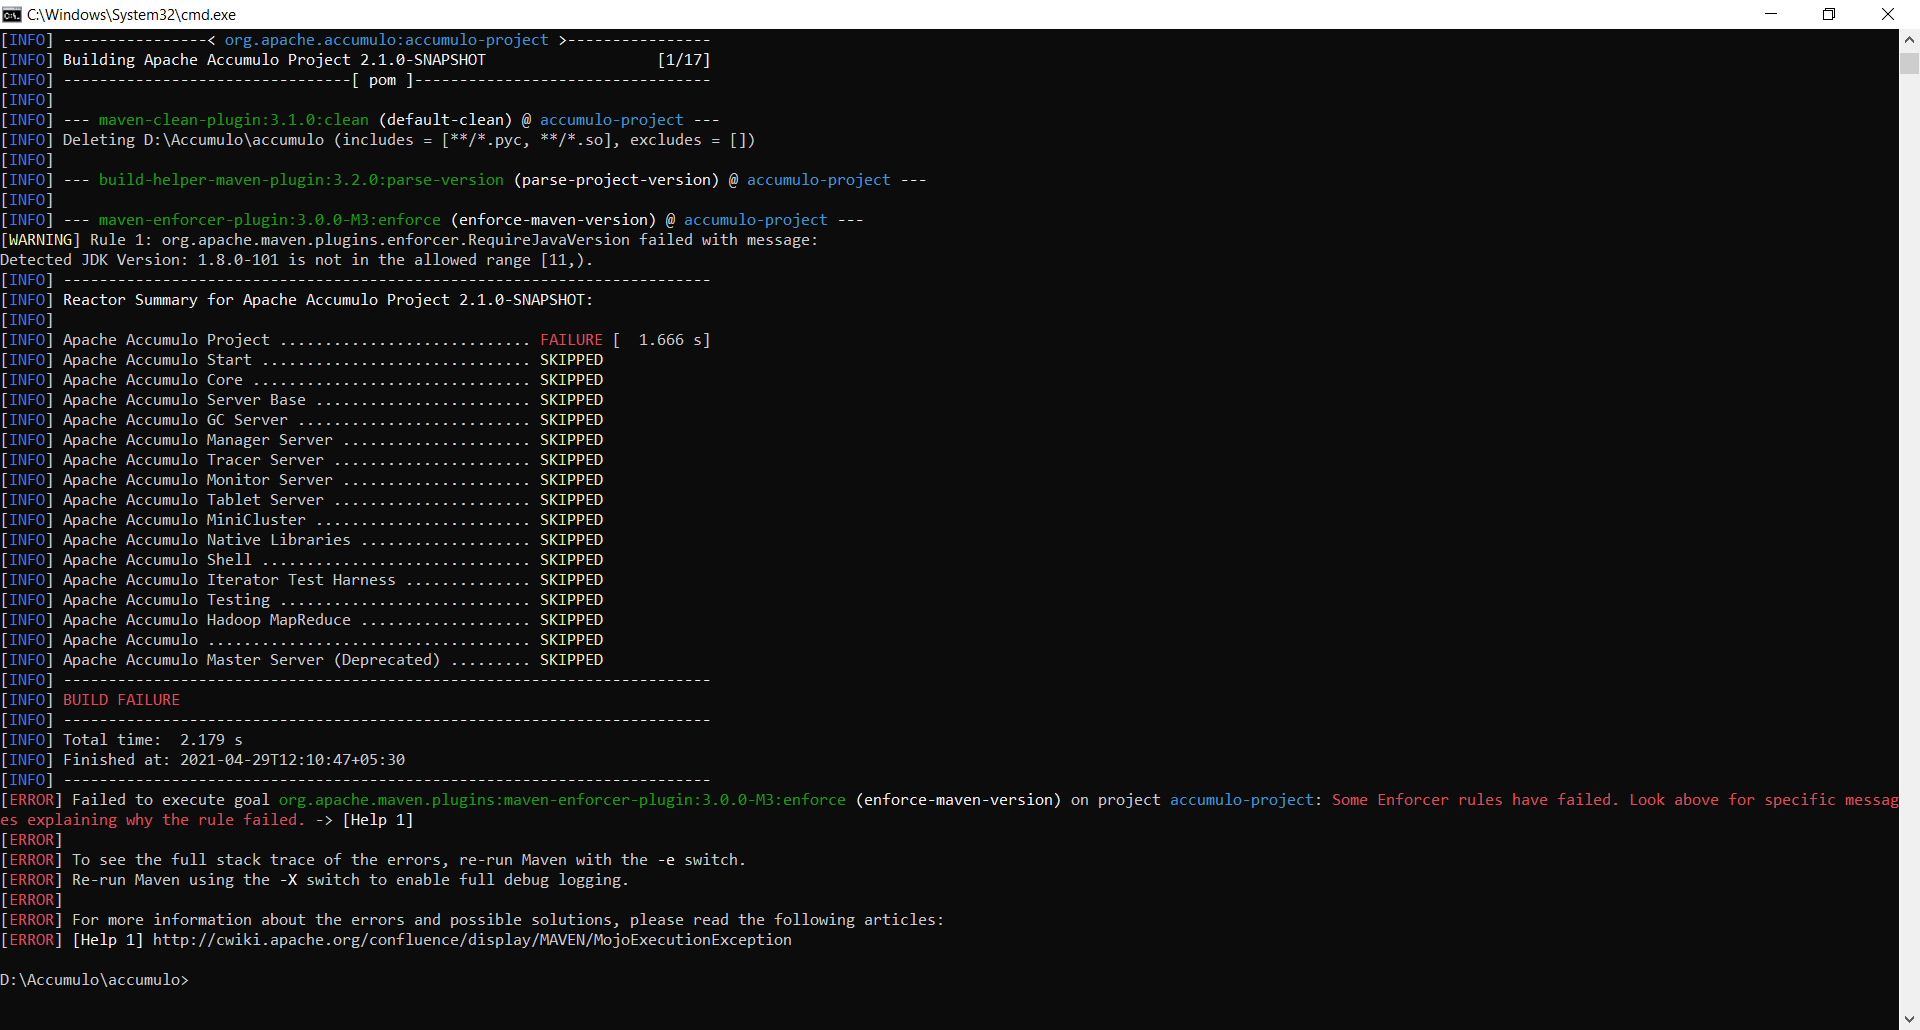Click the red 'BUILD FAILURE' text
This screenshot has width=1920, height=1030.
(x=121, y=700)
